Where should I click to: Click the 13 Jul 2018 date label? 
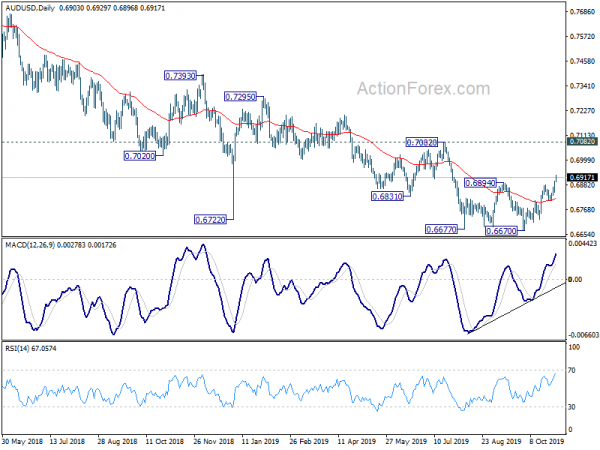tap(68, 442)
